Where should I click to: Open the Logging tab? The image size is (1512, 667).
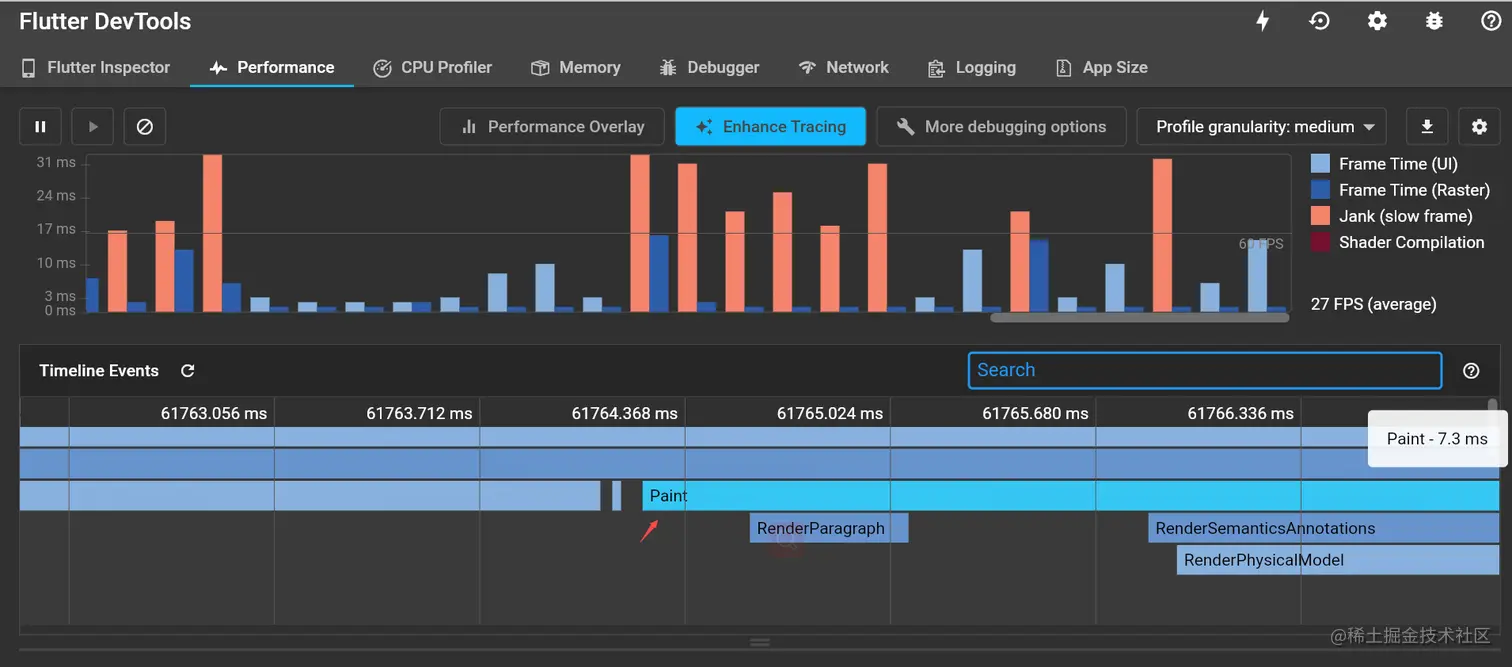tap(972, 67)
